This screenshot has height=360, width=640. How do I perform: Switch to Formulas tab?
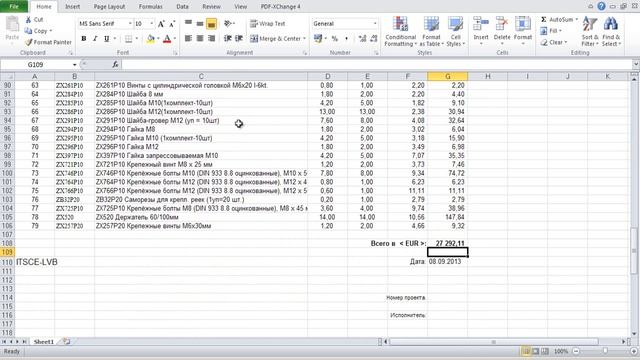coord(151,7)
